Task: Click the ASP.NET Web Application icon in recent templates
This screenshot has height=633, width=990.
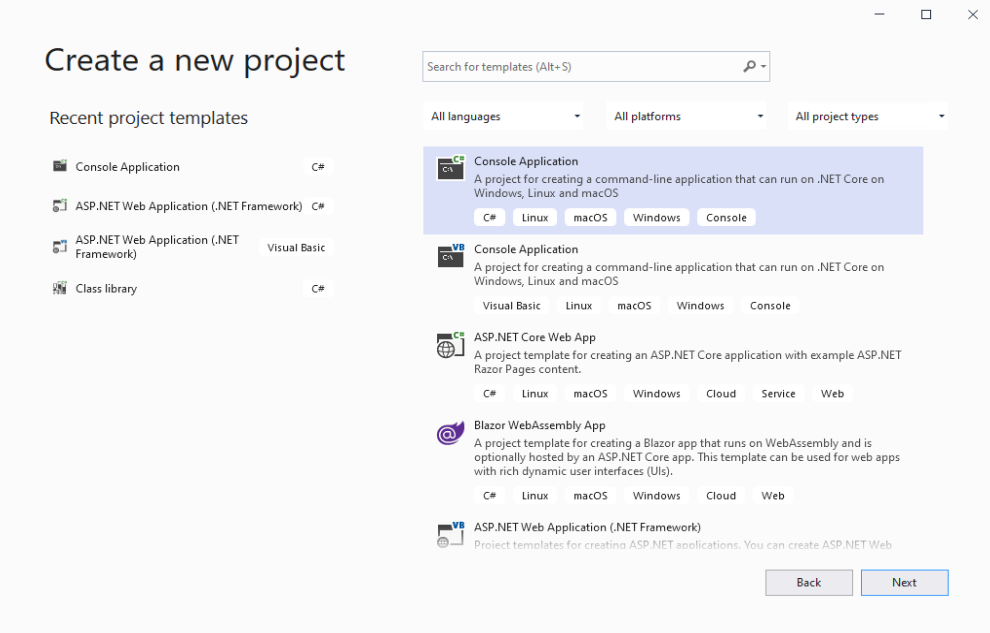Action: (x=60, y=206)
